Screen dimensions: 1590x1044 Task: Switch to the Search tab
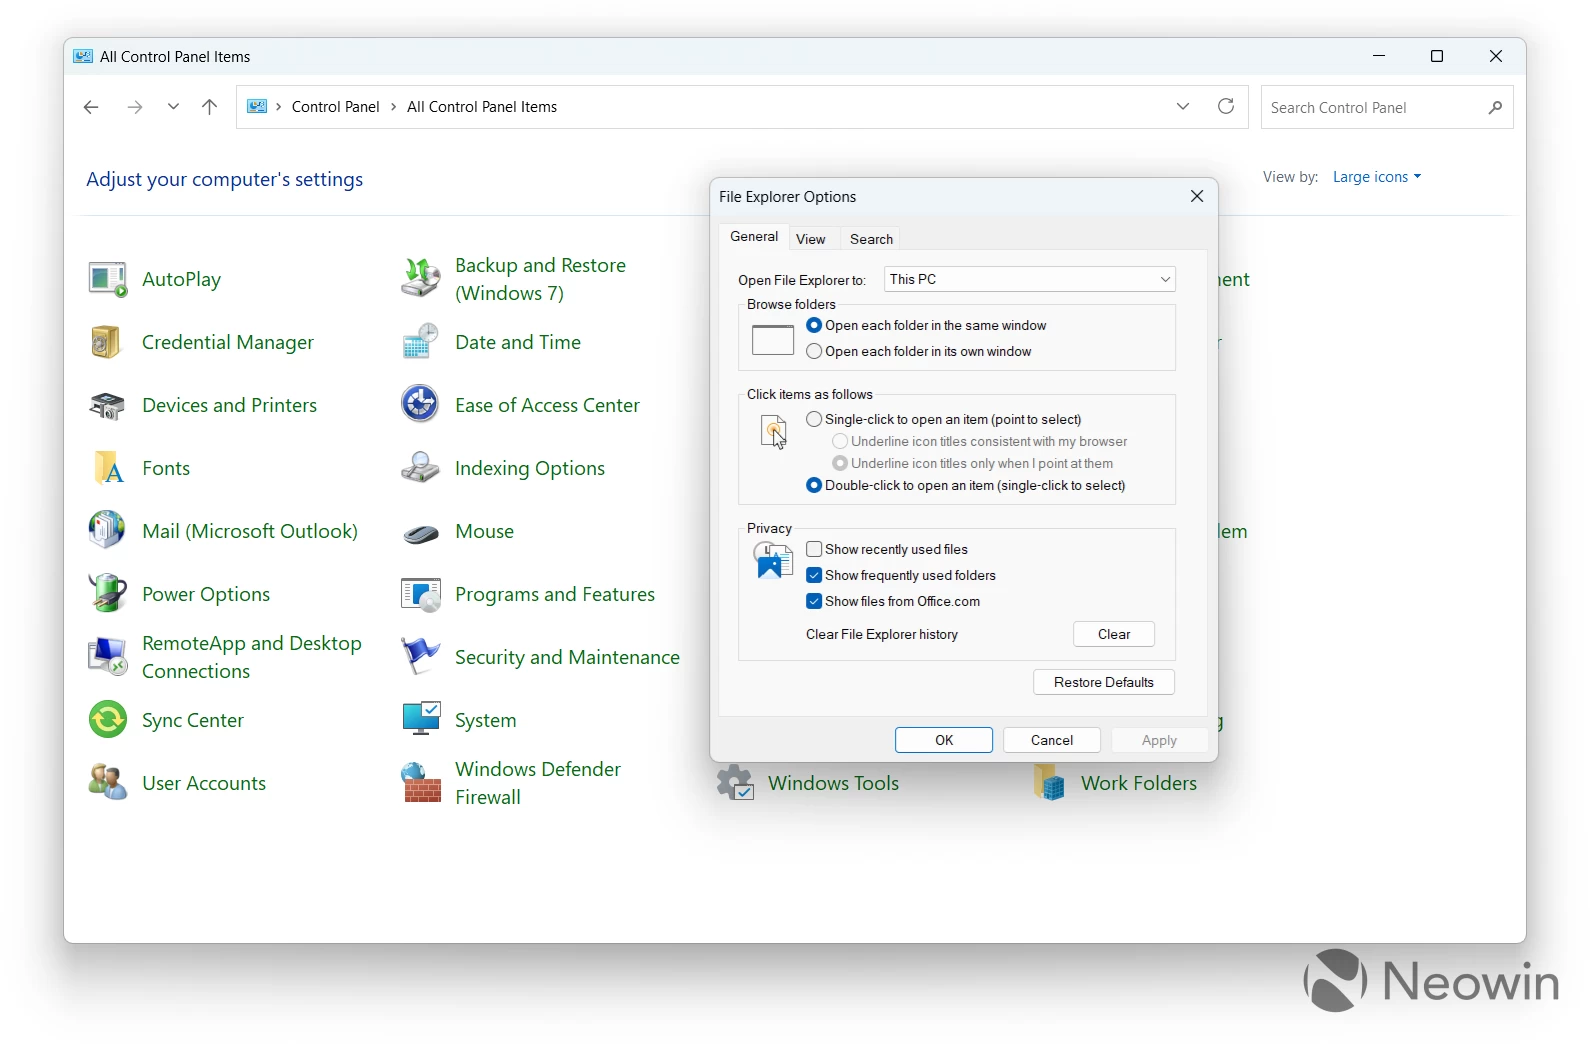click(871, 239)
